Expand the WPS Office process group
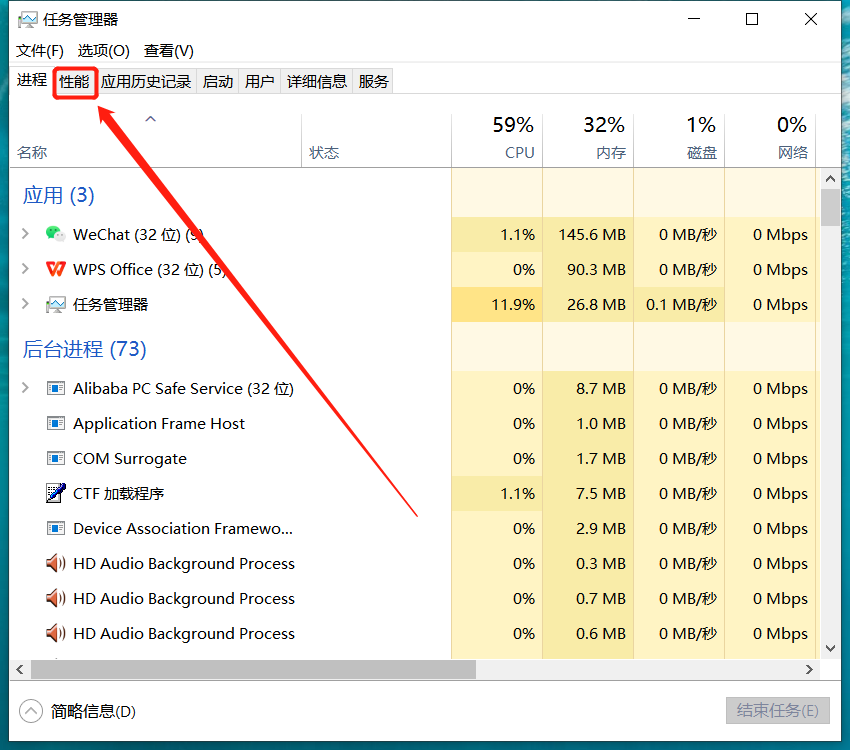 pos(25,269)
